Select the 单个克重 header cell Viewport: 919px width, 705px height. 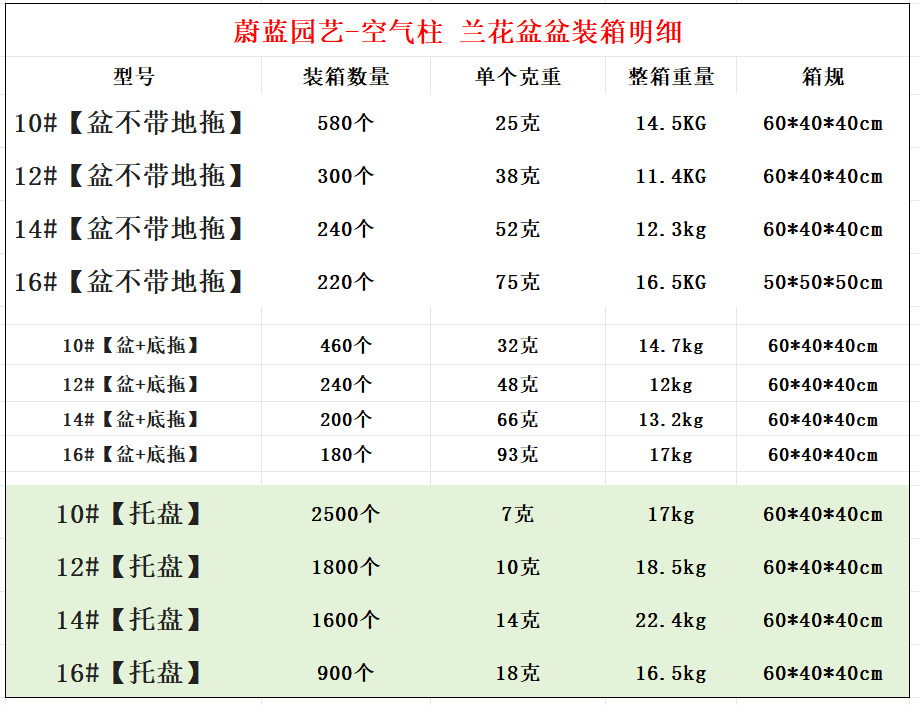click(x=518, y=76)
